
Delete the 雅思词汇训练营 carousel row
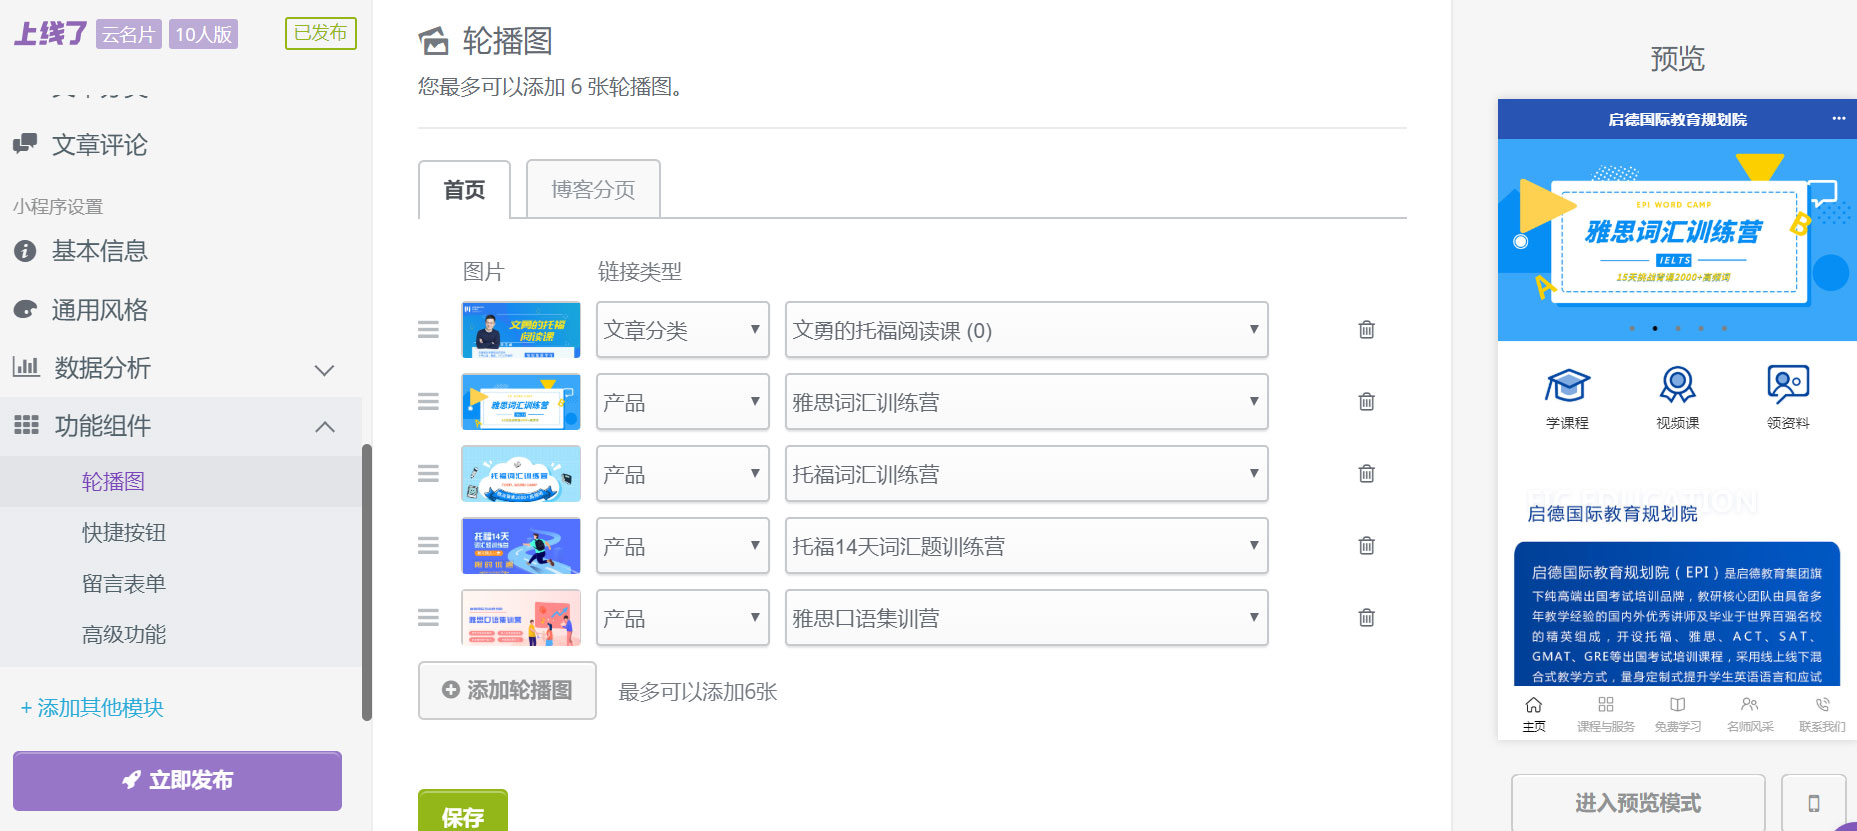click(1366, 401)
